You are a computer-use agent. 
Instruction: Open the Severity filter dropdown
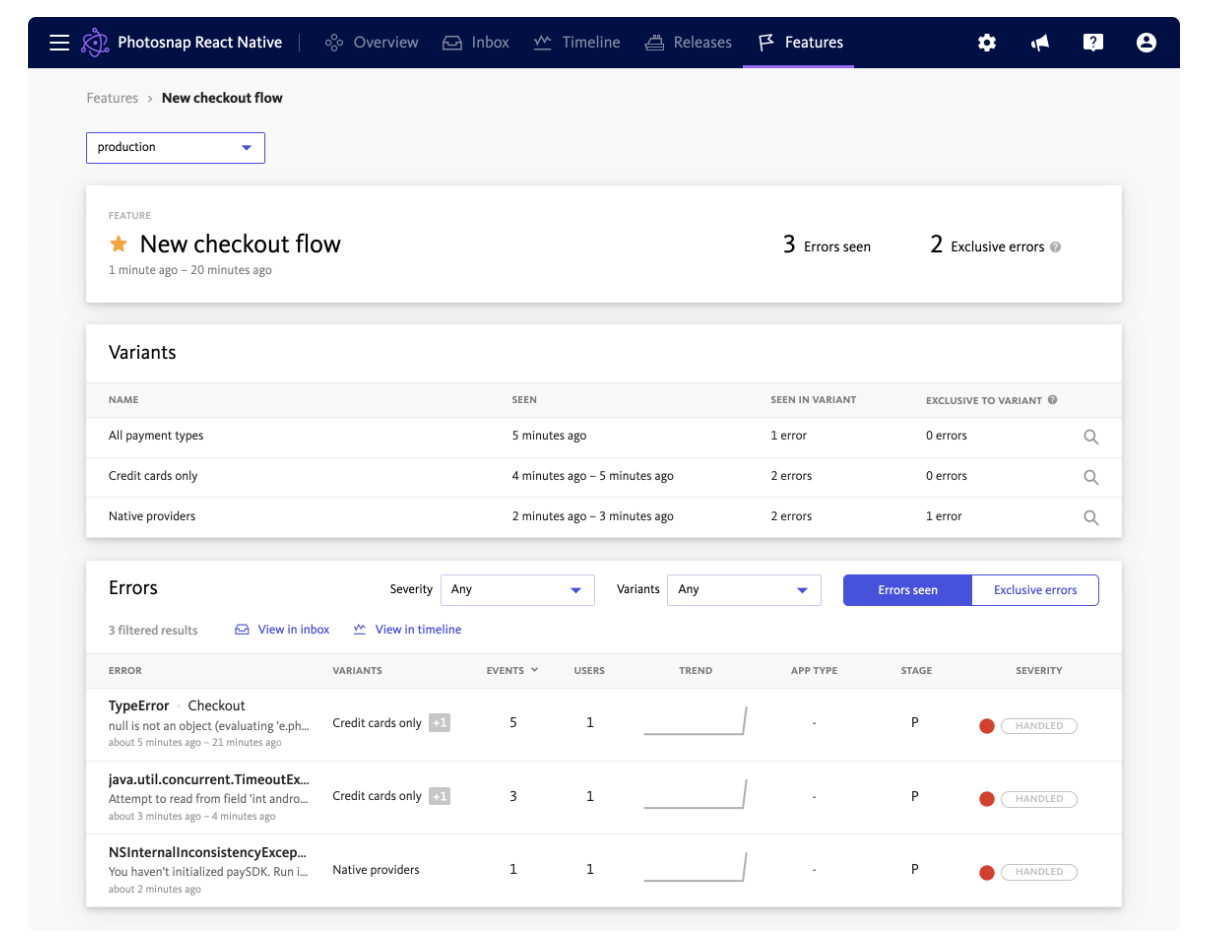pyautogui.click(x=517, y=590)
